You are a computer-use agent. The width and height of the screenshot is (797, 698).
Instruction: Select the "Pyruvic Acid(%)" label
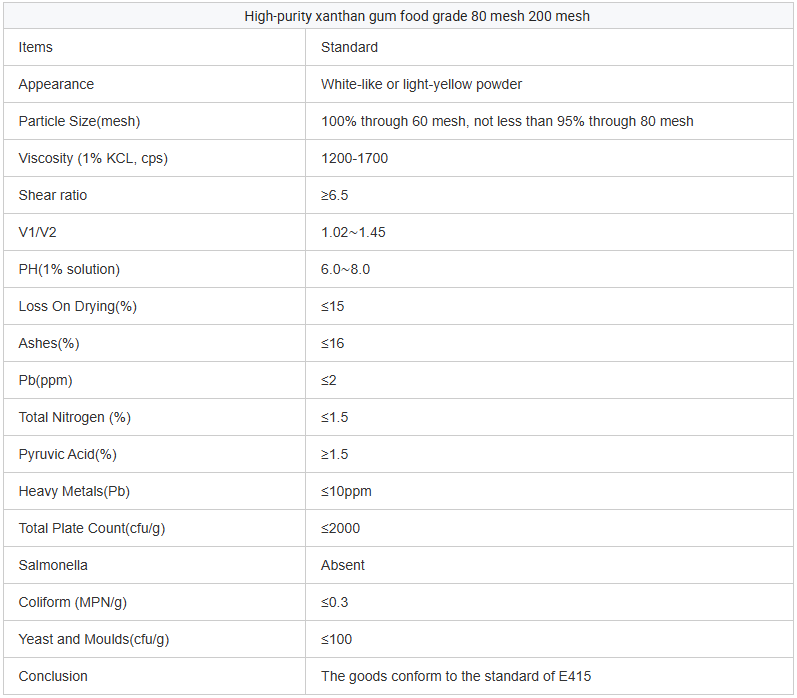(67, 454)
